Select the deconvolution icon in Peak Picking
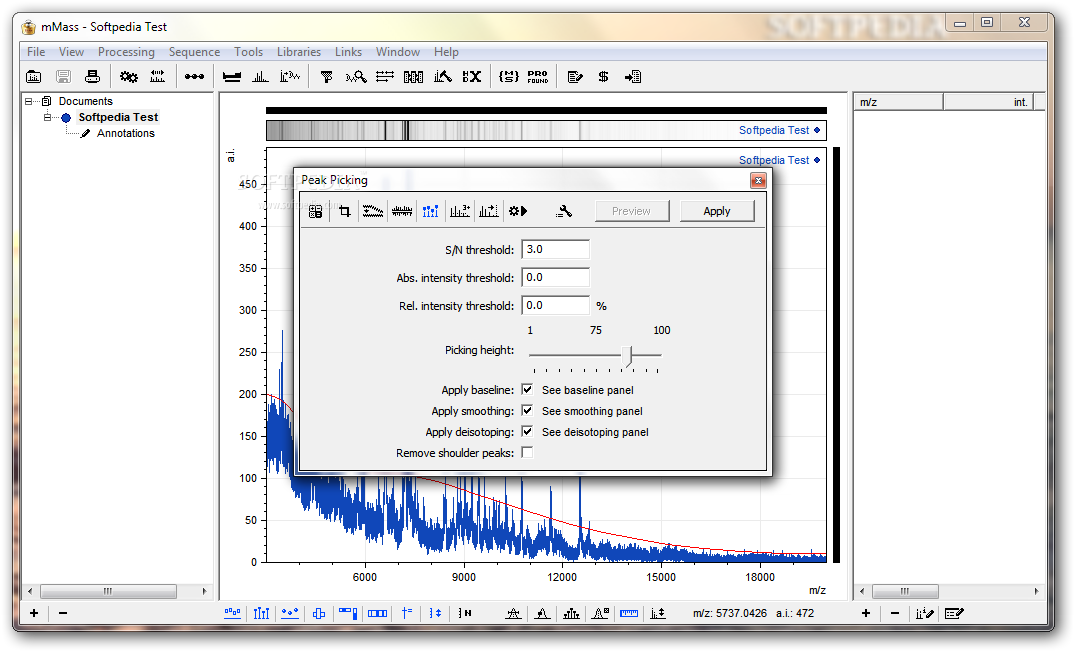The image size is (1075, 652). pos(489,211)
